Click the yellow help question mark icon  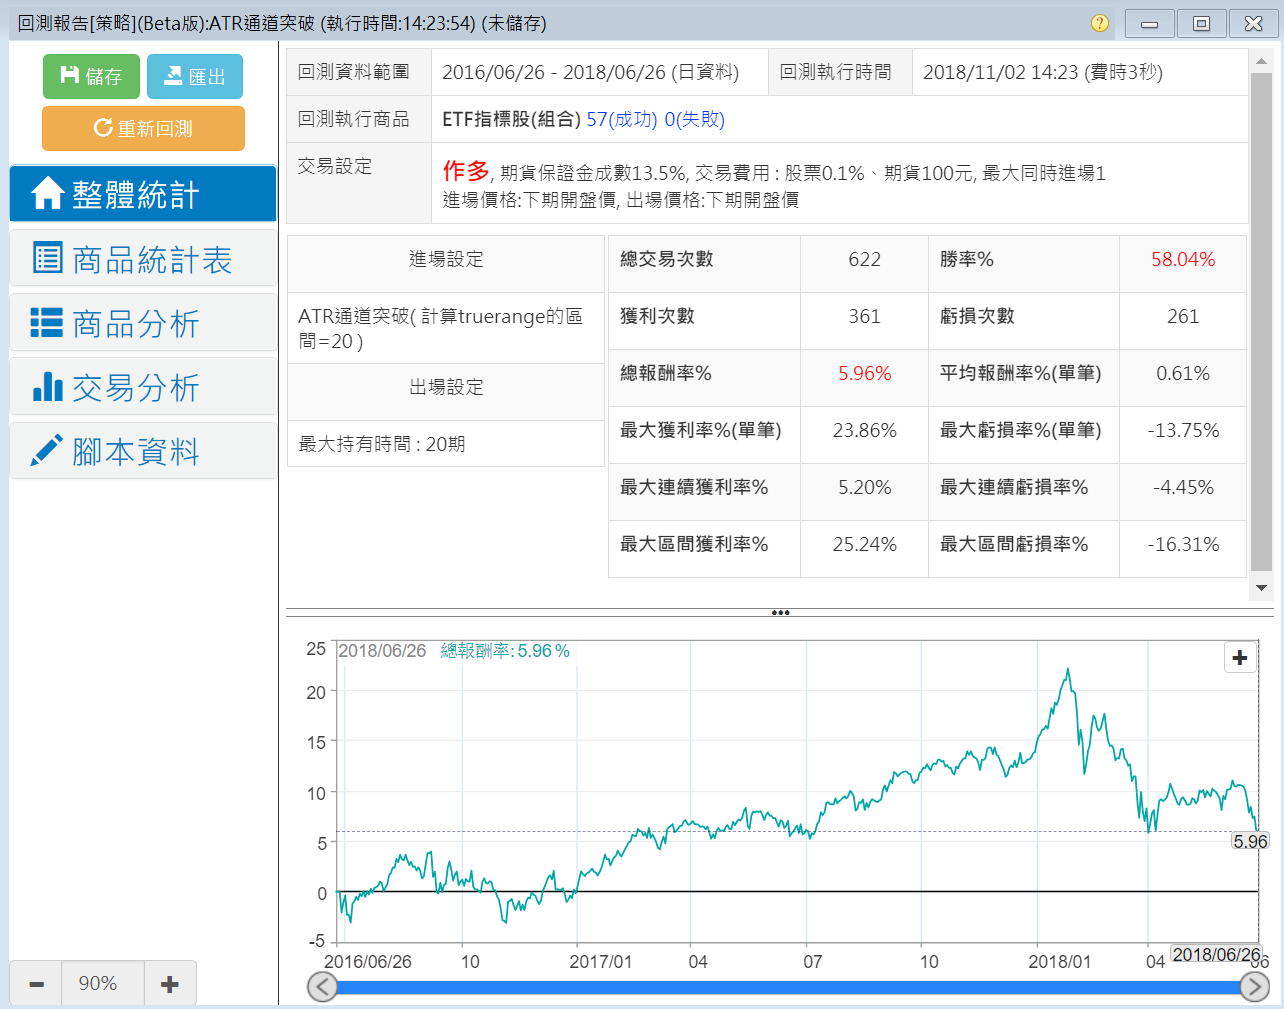click(x=1099, y=23)
